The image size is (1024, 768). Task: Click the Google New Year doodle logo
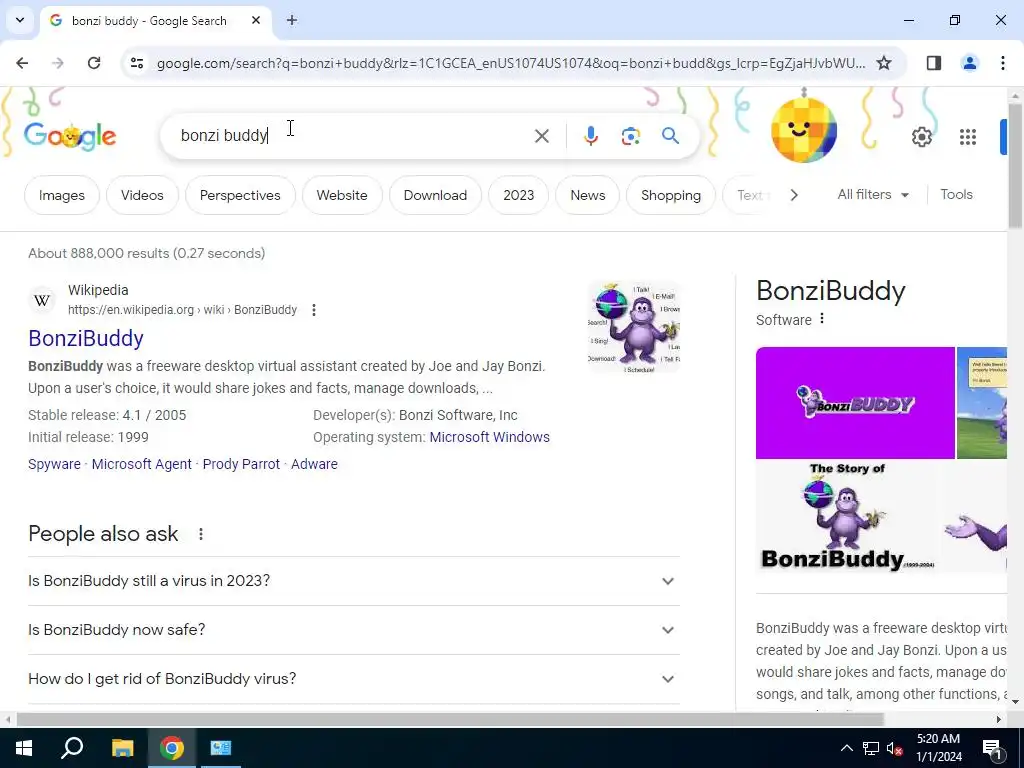click(70, 136)
